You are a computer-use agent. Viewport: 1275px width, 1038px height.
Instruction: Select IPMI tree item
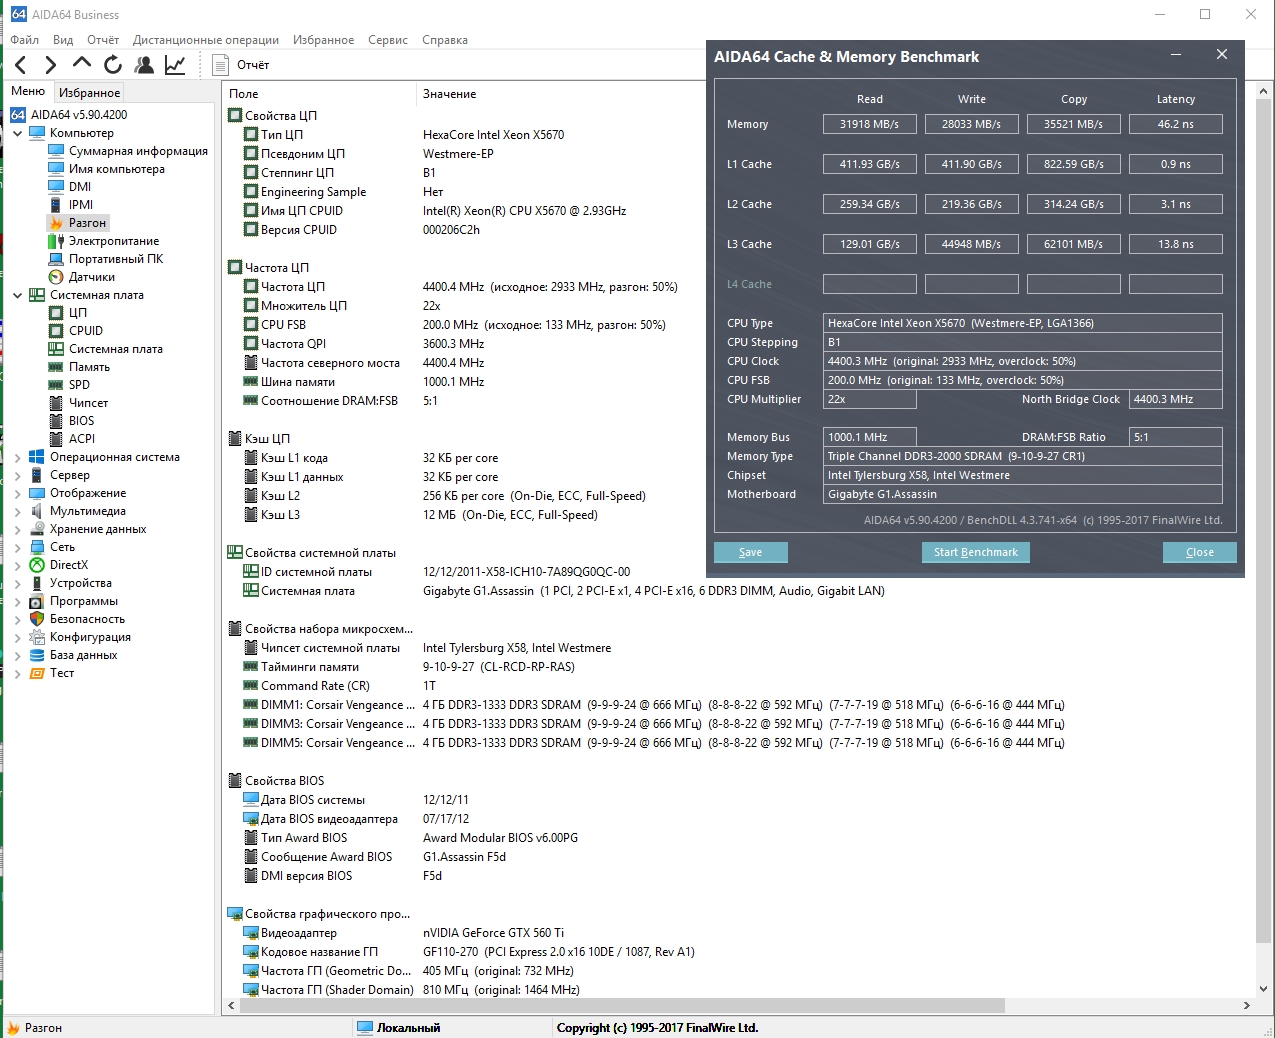pyautogui.click(x=81, y=205)
